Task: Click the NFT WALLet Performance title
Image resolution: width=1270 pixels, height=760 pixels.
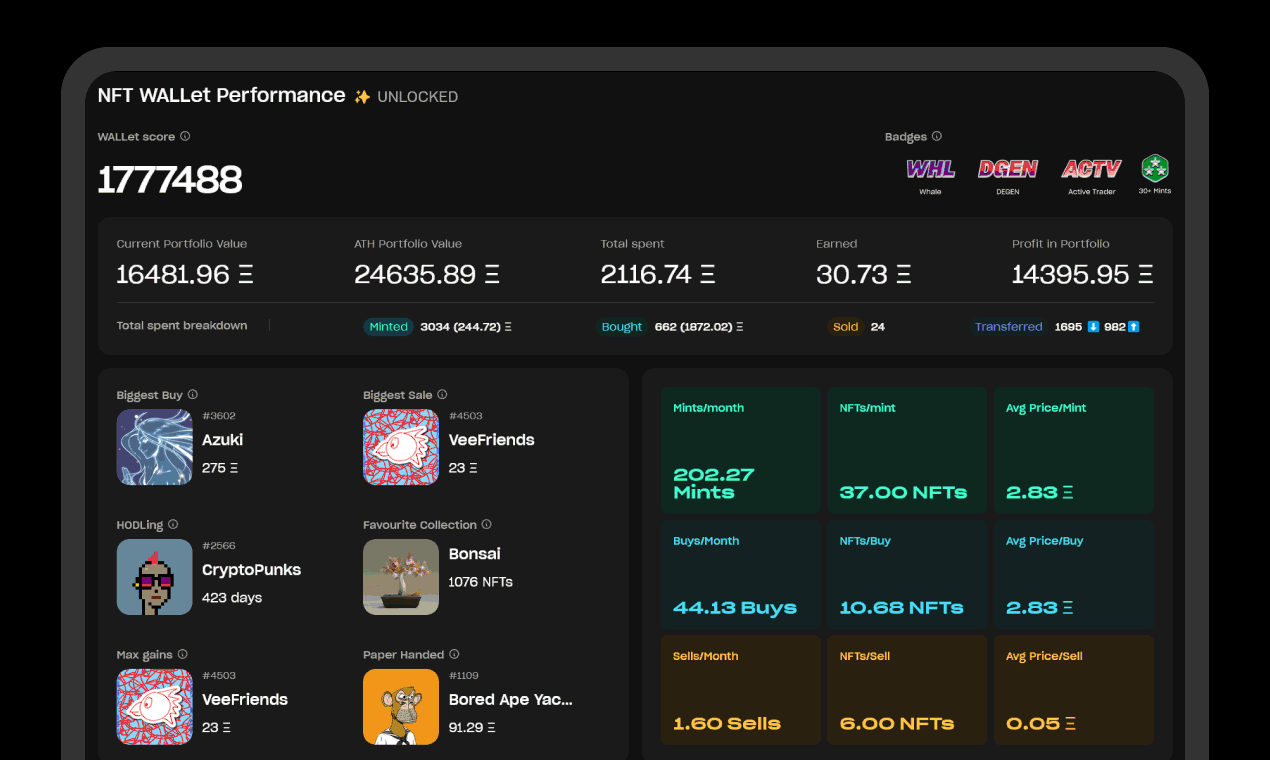Action: (x=222, y=95)
